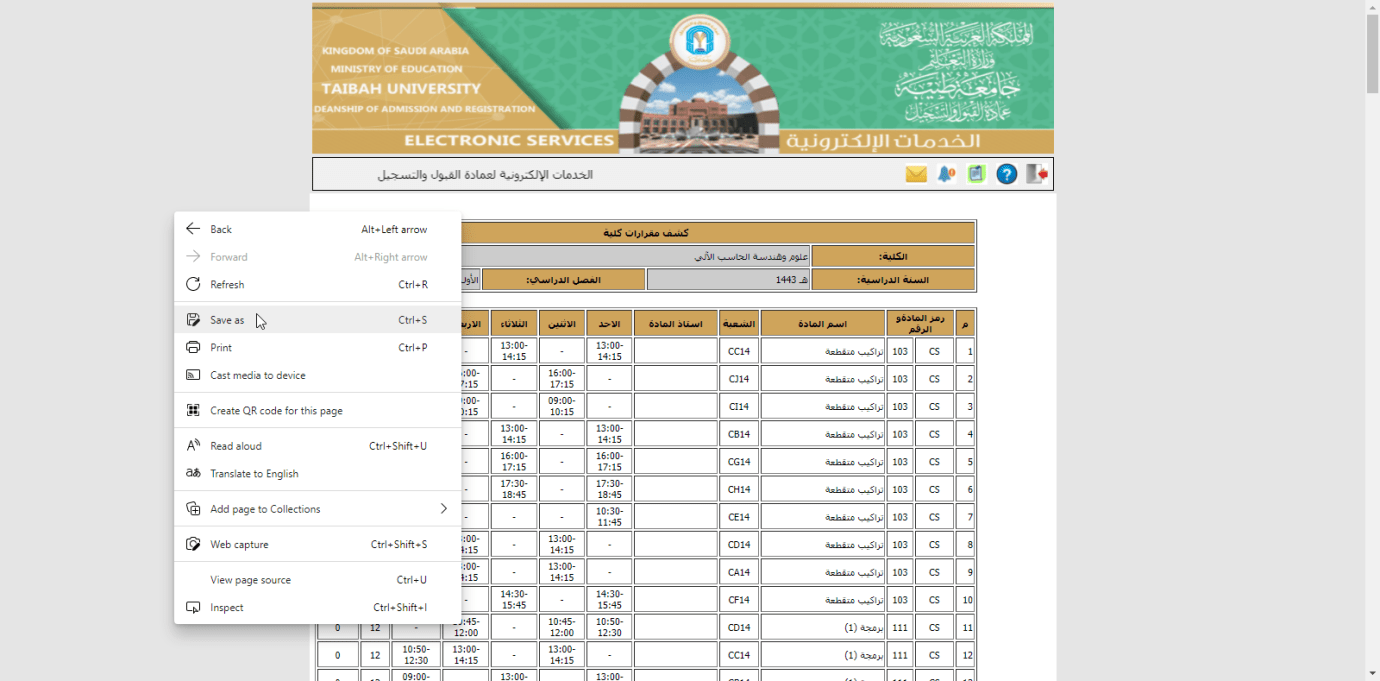Click the scrollbar down arrow
The width and height of the screenshot is (1380, 681).
click(x=1372, y=673)
